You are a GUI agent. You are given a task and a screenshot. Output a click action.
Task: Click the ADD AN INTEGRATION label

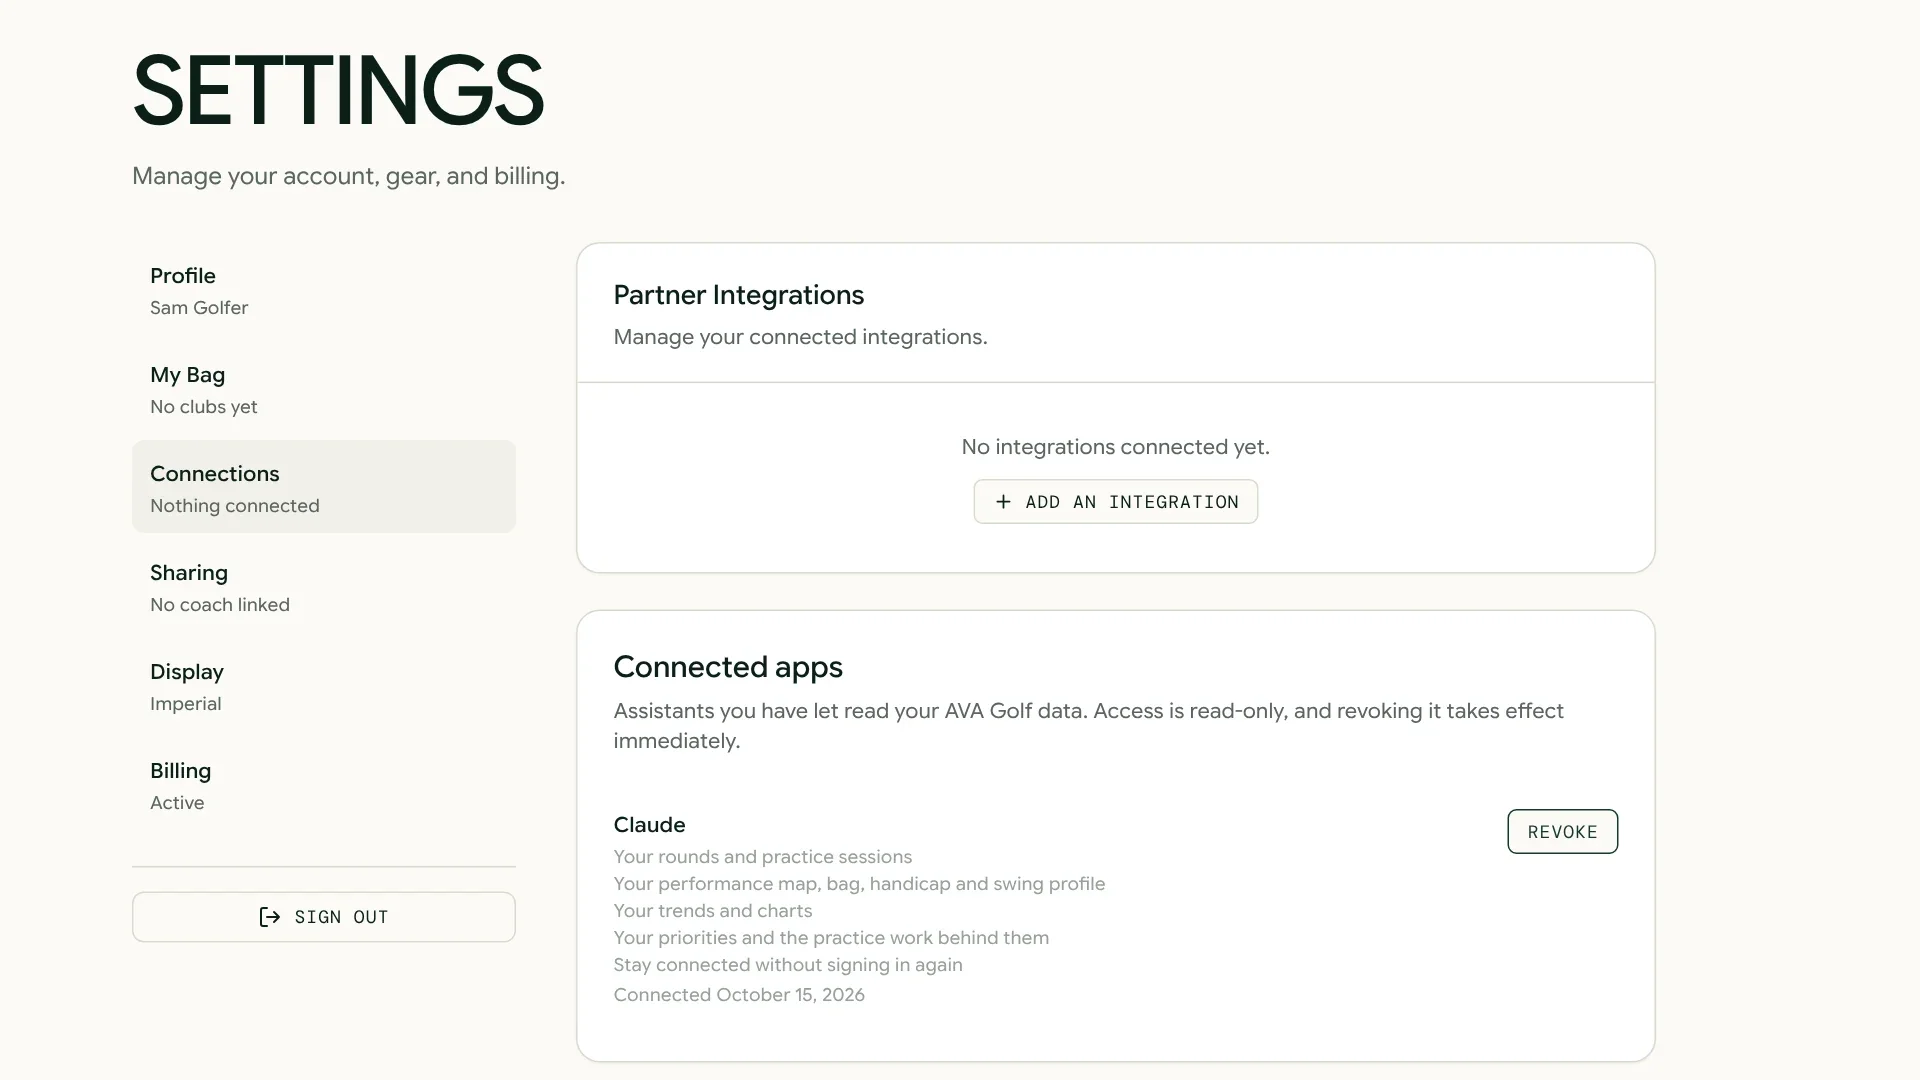coord(1132,502)
